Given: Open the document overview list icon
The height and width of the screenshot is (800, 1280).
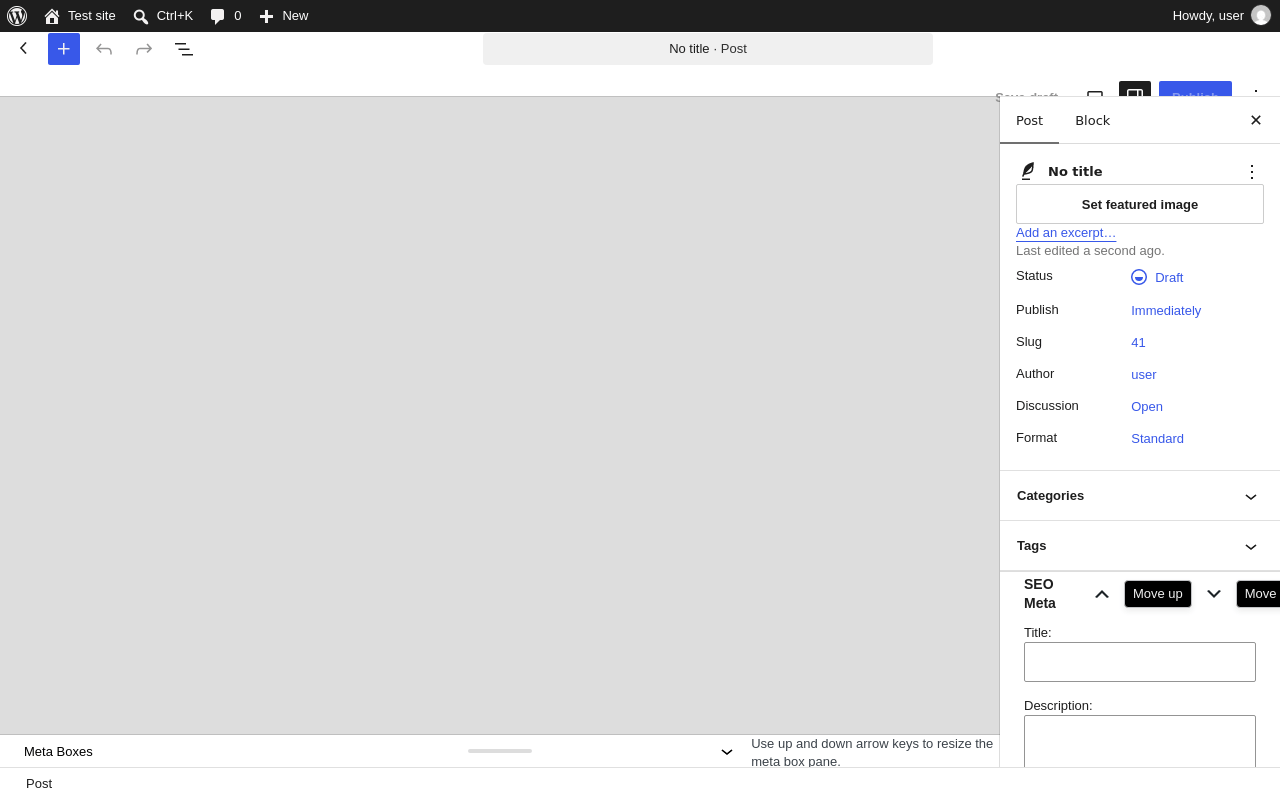Looking at the screenshot, I should point(184,49).
